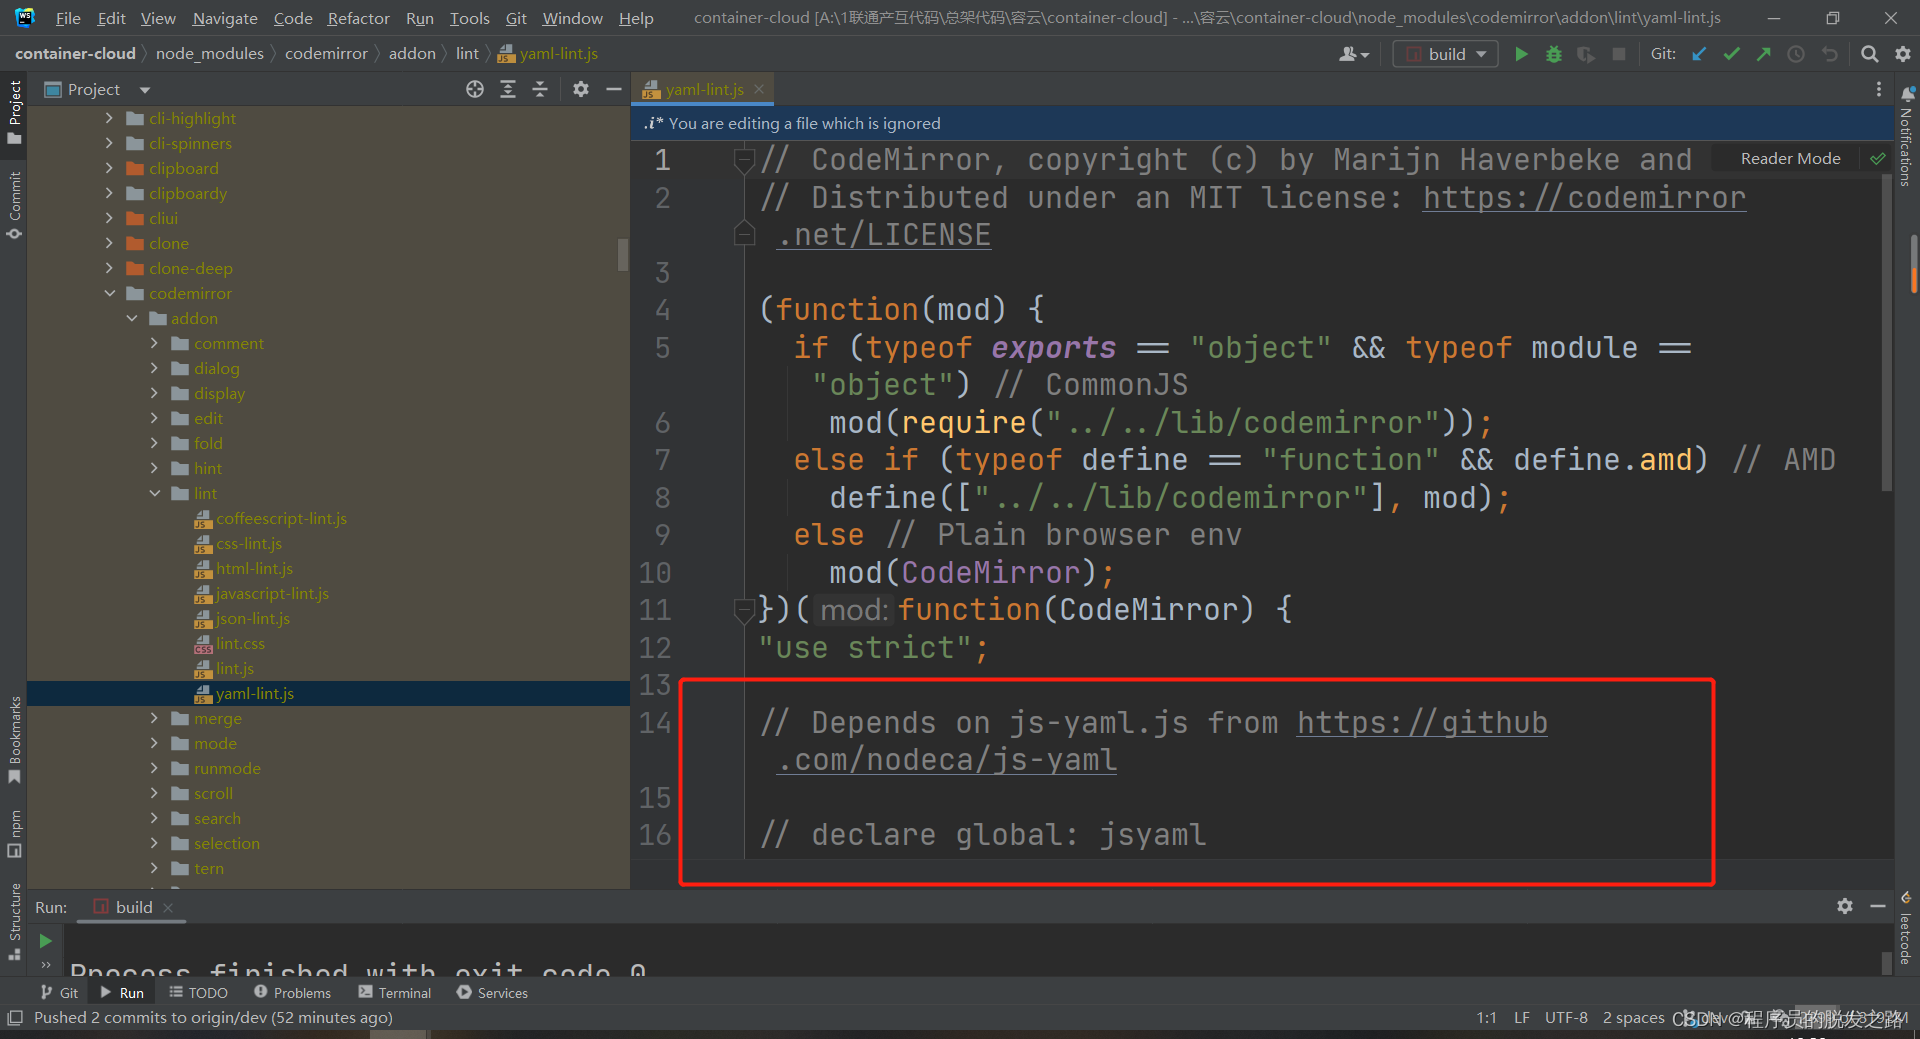Toggle Reader Mode in the editor

[x=1790, y=158]
